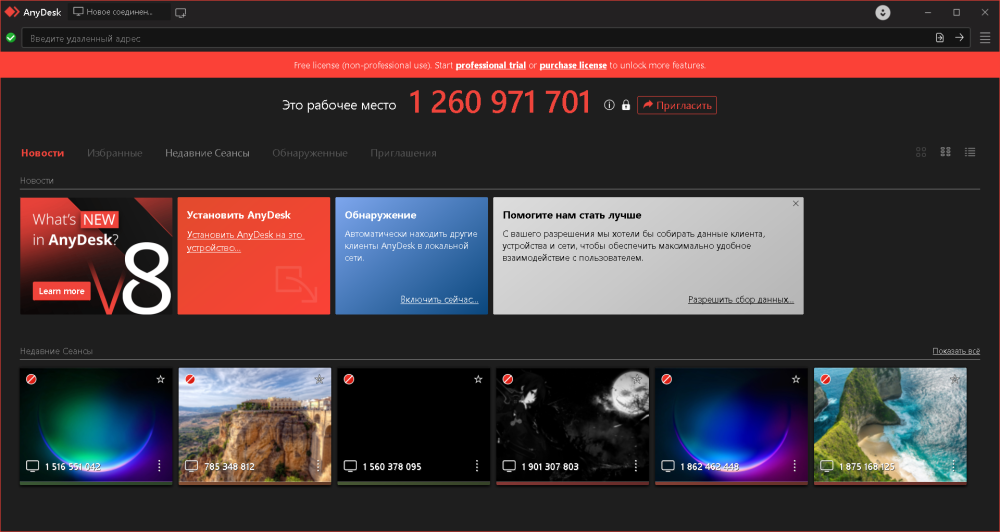
Task: Open options menu for session 1 901 307 803
Action: (x=636, y=466)
